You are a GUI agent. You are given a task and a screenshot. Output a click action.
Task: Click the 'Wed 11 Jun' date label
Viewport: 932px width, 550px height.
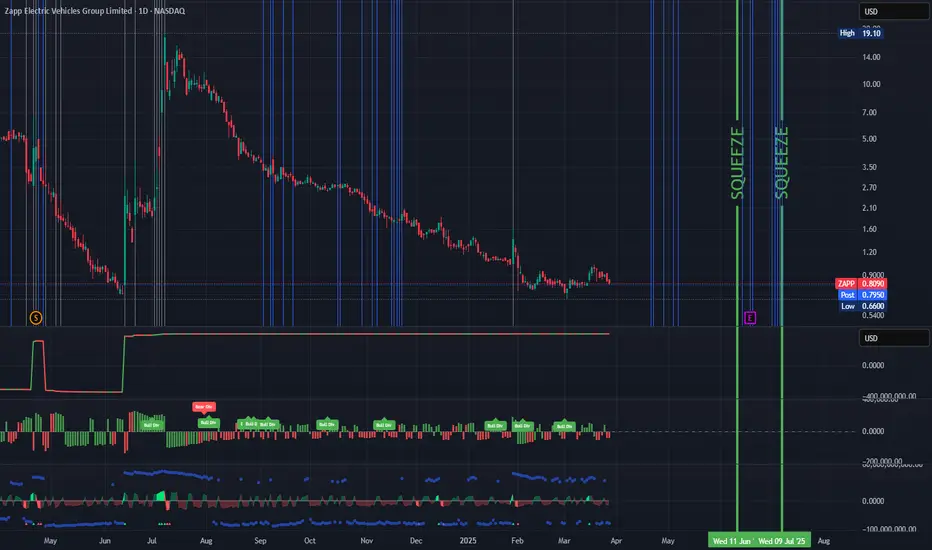[x=732, y=541]
